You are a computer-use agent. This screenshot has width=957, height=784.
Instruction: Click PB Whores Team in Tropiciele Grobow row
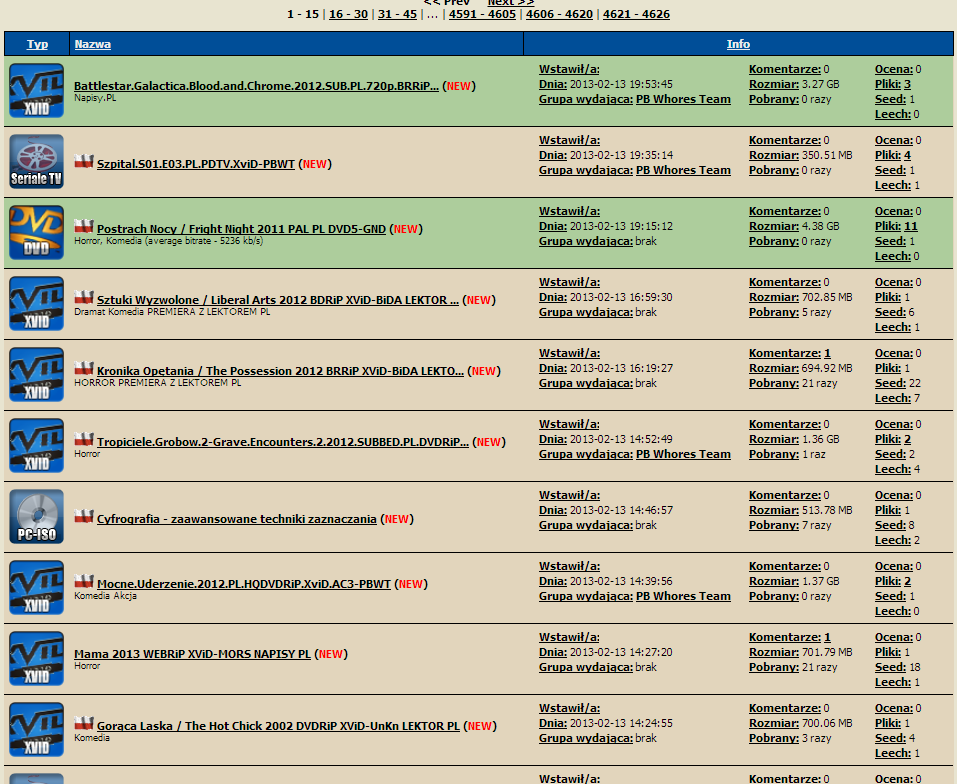coord(683,454)
